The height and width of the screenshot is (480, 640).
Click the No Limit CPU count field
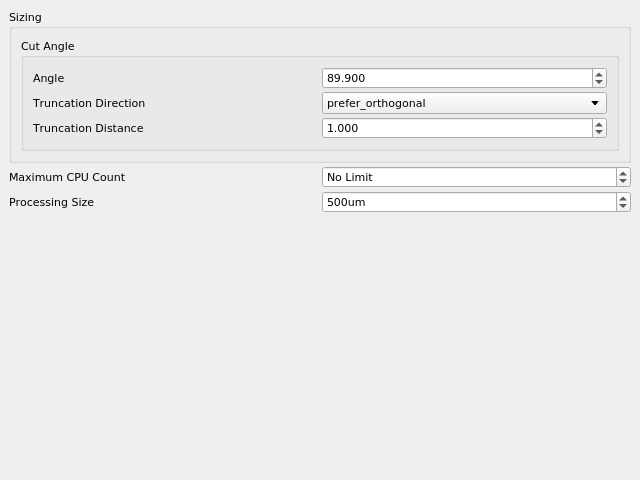point(469,177)
